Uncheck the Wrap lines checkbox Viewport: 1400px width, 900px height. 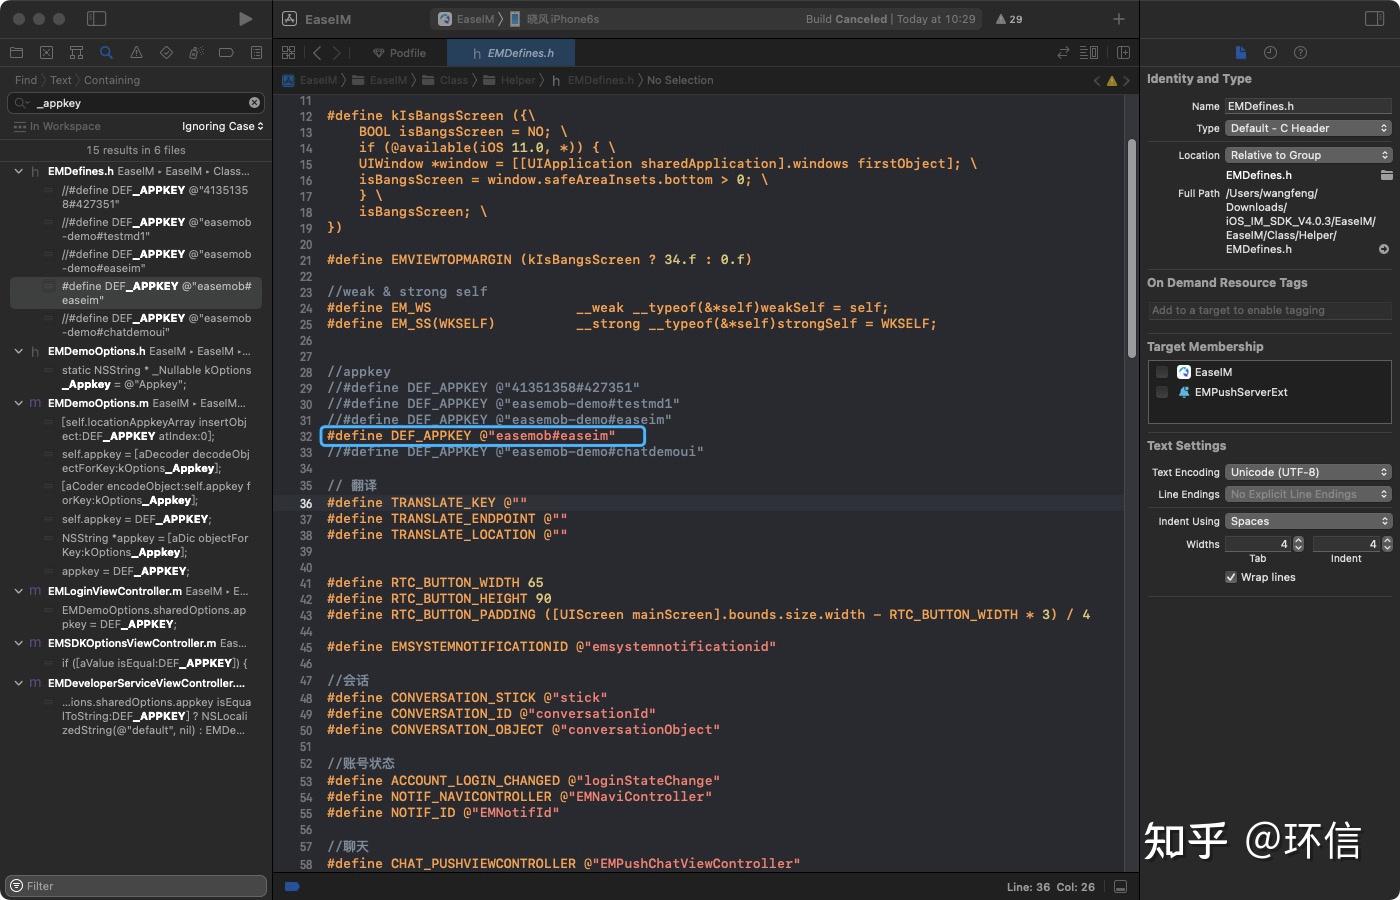(x=1231, y=577)
